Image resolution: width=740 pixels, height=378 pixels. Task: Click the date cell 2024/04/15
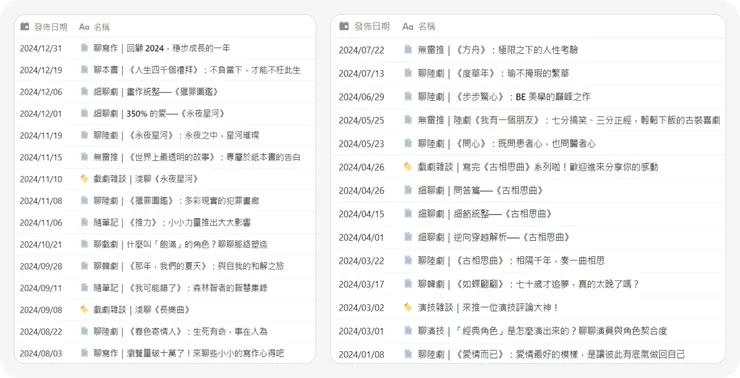[x=362, y=214]
